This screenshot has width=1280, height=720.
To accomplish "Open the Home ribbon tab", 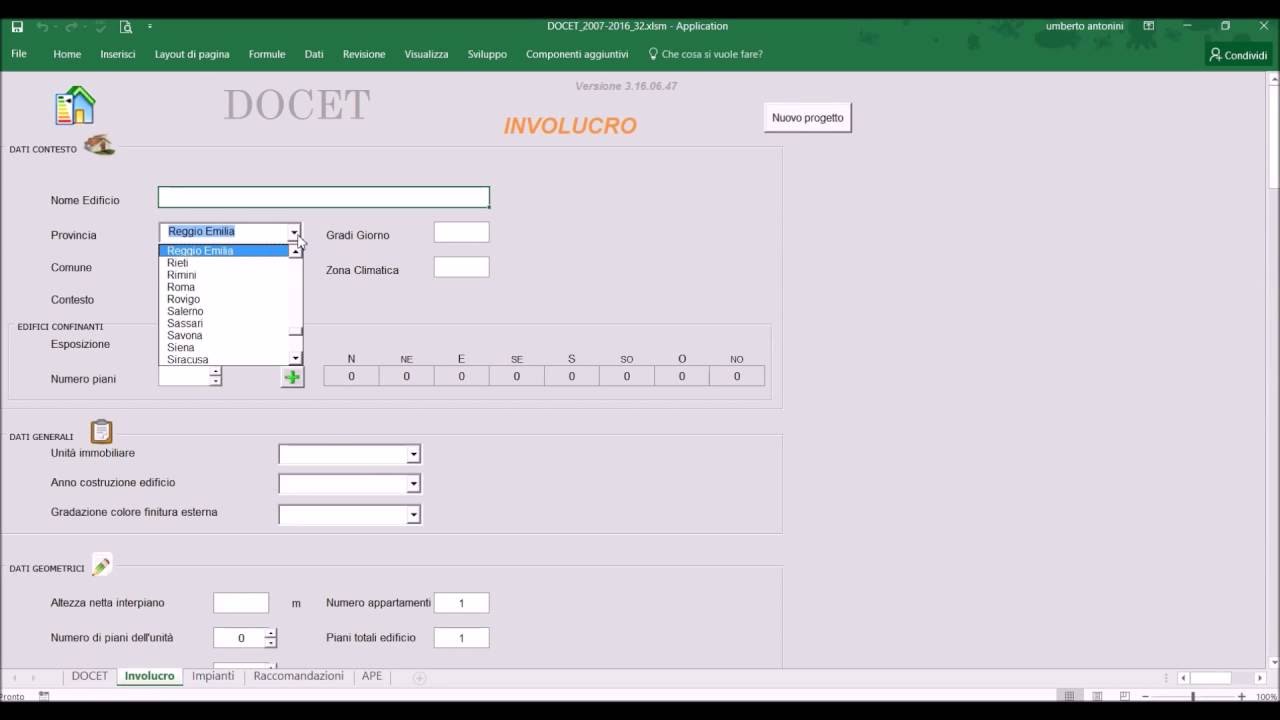I will (67, 54).
